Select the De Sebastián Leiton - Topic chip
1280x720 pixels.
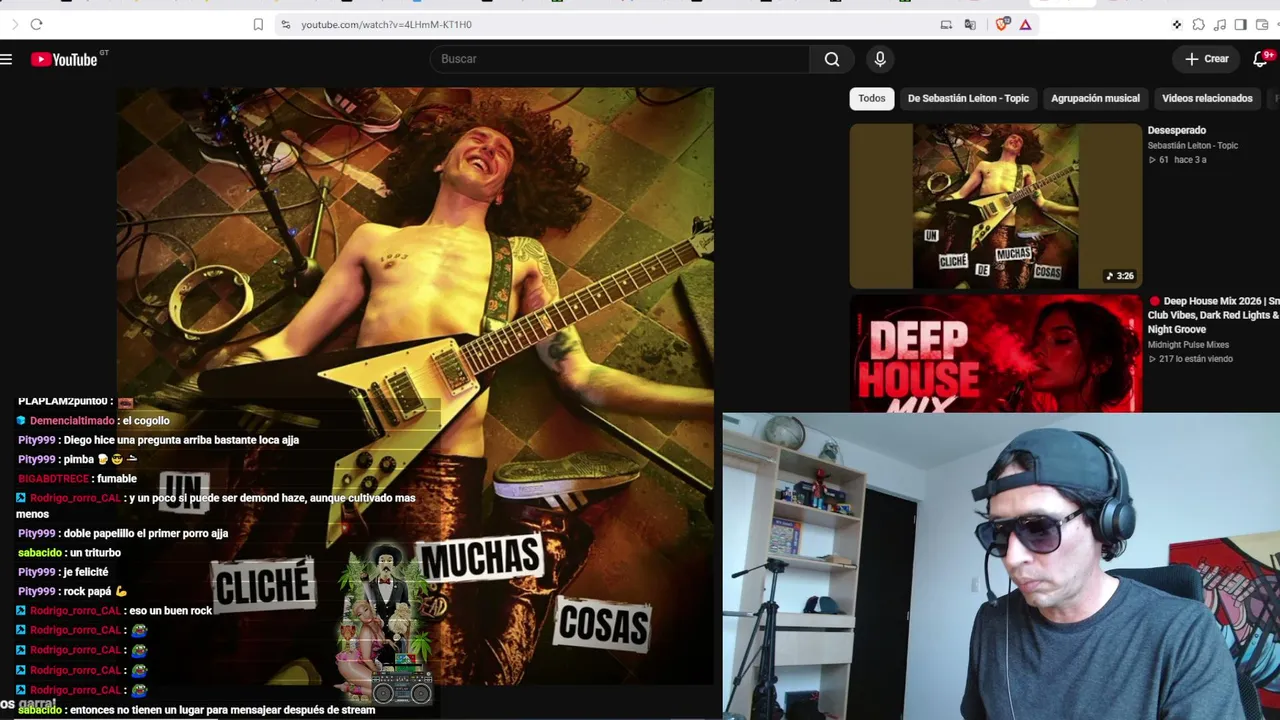[968, 98]
